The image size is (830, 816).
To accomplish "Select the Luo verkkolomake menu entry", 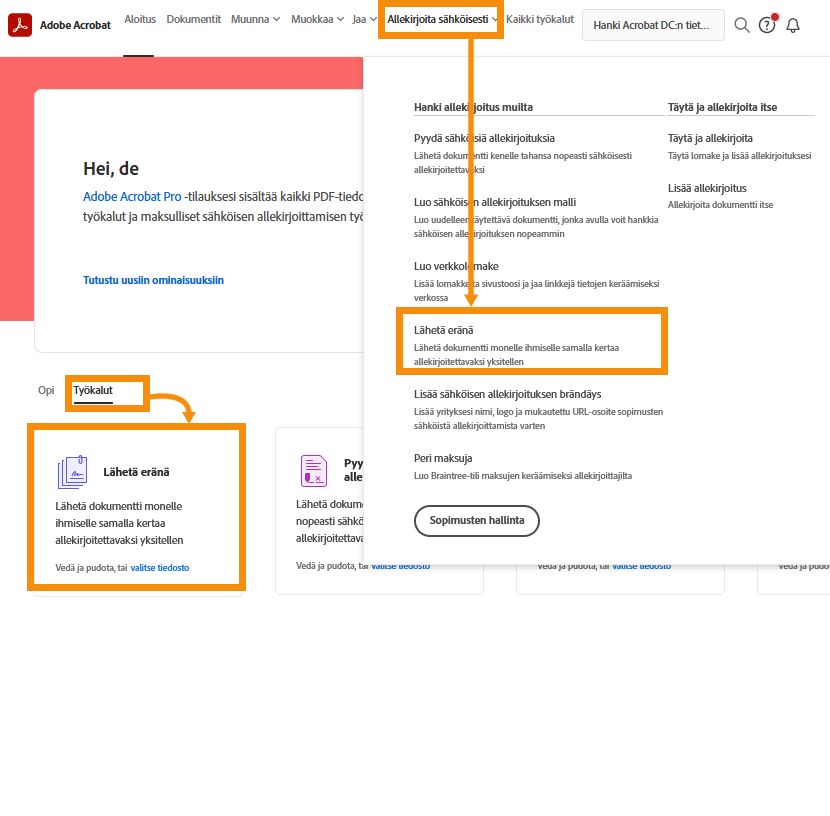I will pyautogui.click(x=456, y=267).
